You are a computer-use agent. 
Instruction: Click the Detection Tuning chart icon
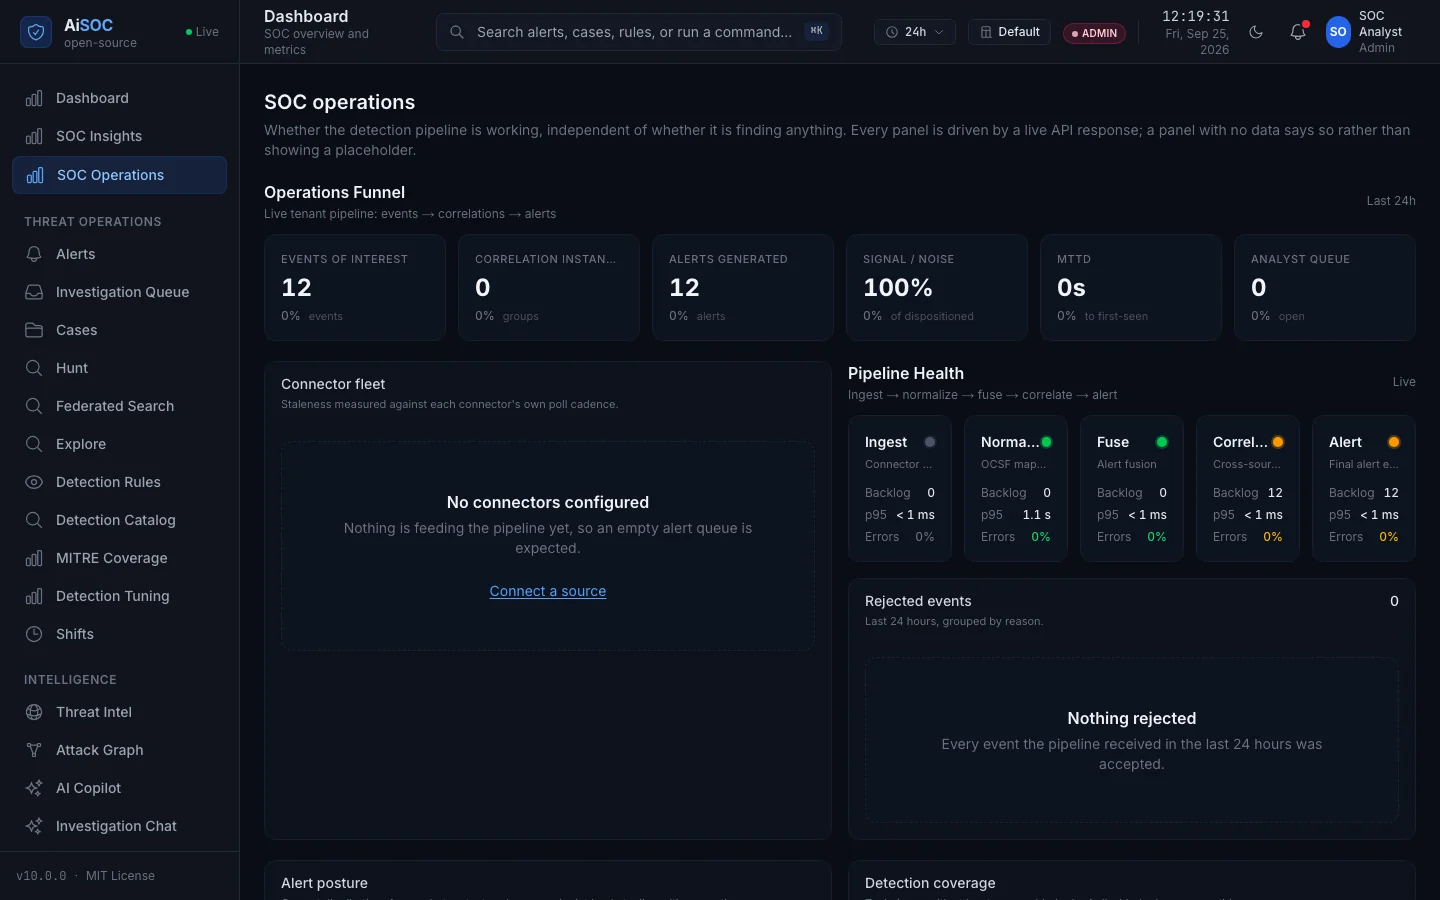pyautogui.click(x=34, y=596)
